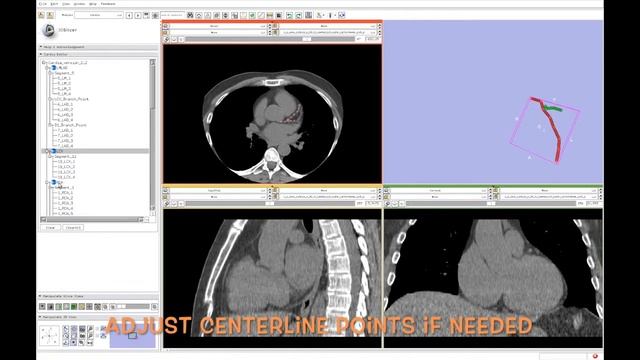Open the Help menu
This screenshot has height=360, width=640.
click(93, 4)
